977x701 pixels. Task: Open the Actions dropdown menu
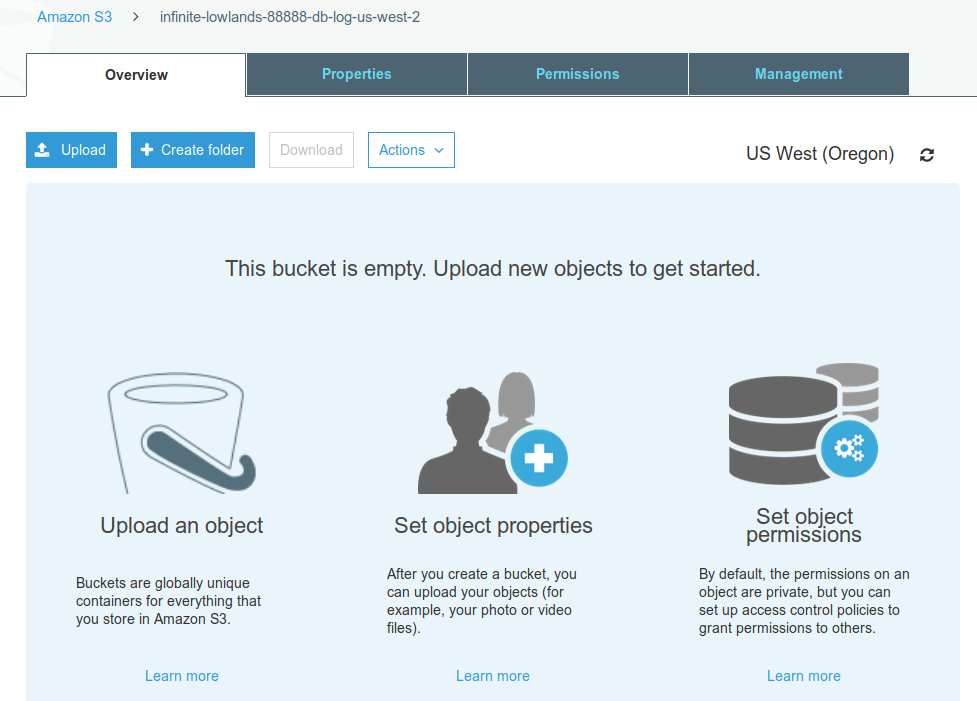[x=411, y=150]
